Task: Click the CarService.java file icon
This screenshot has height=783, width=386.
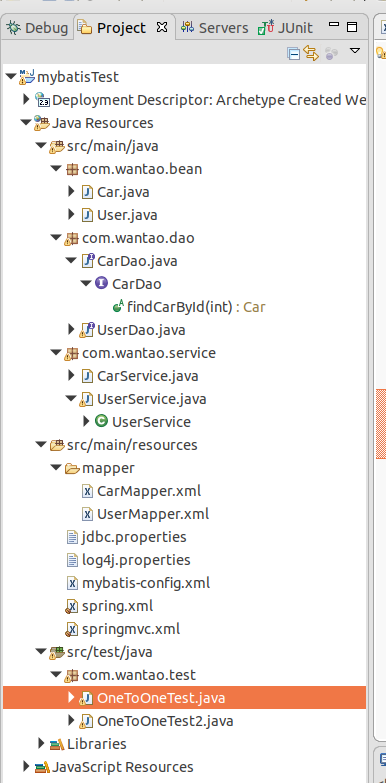Action: click(87, 376)
